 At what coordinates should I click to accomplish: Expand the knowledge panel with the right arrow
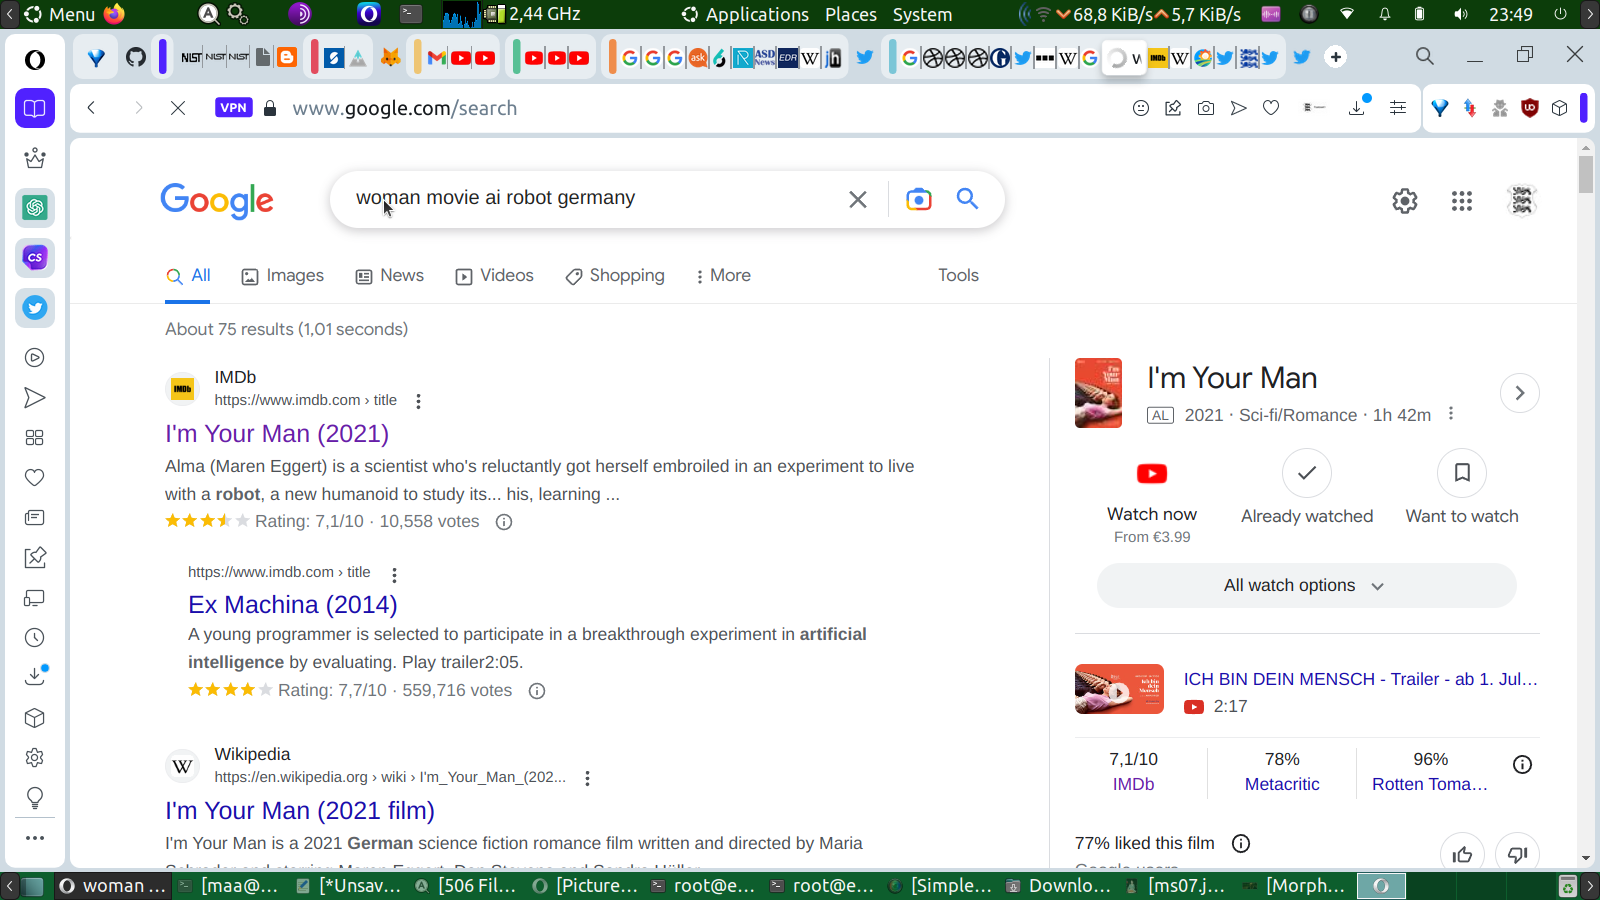1519,393
